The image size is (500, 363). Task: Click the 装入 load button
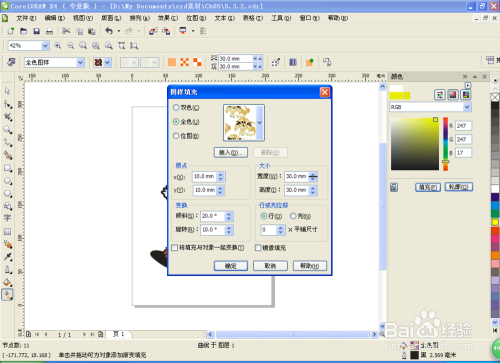231,152
